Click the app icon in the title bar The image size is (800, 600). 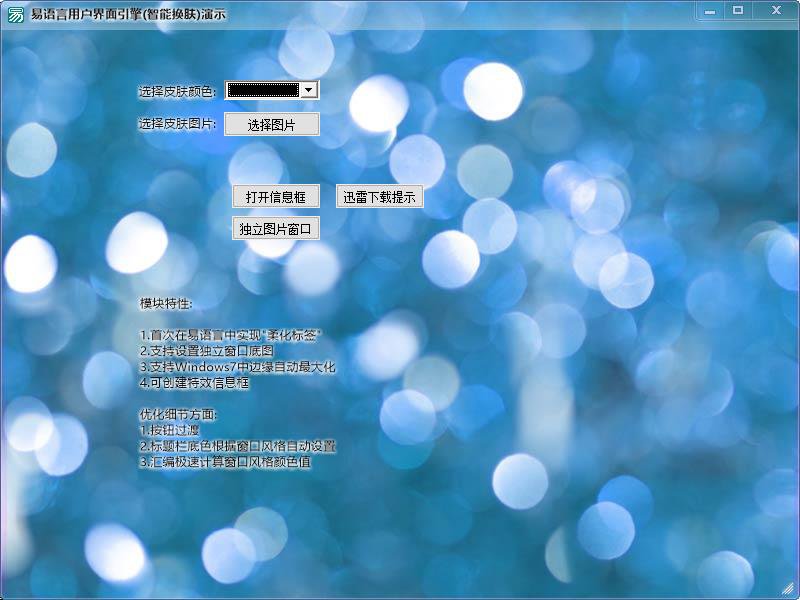(x=15, y=15)
